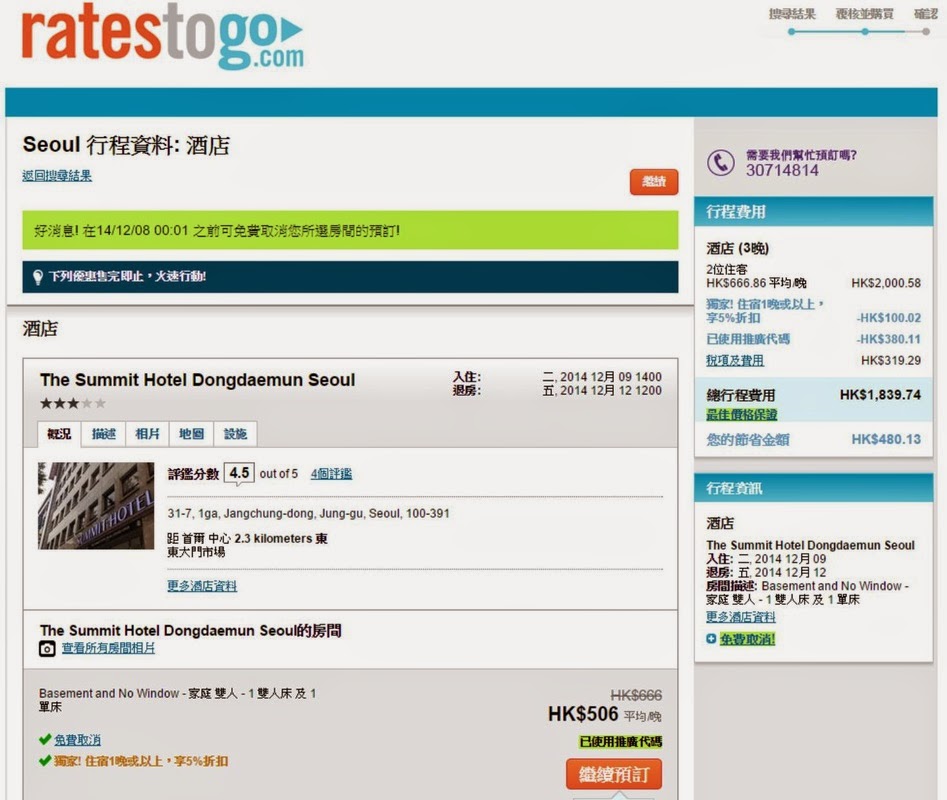Open 最佳價格保證 link in cost panel
Image resolution: width=947 pixels, height=800 pixels.
pyautogui.click(x=741, y=414)
